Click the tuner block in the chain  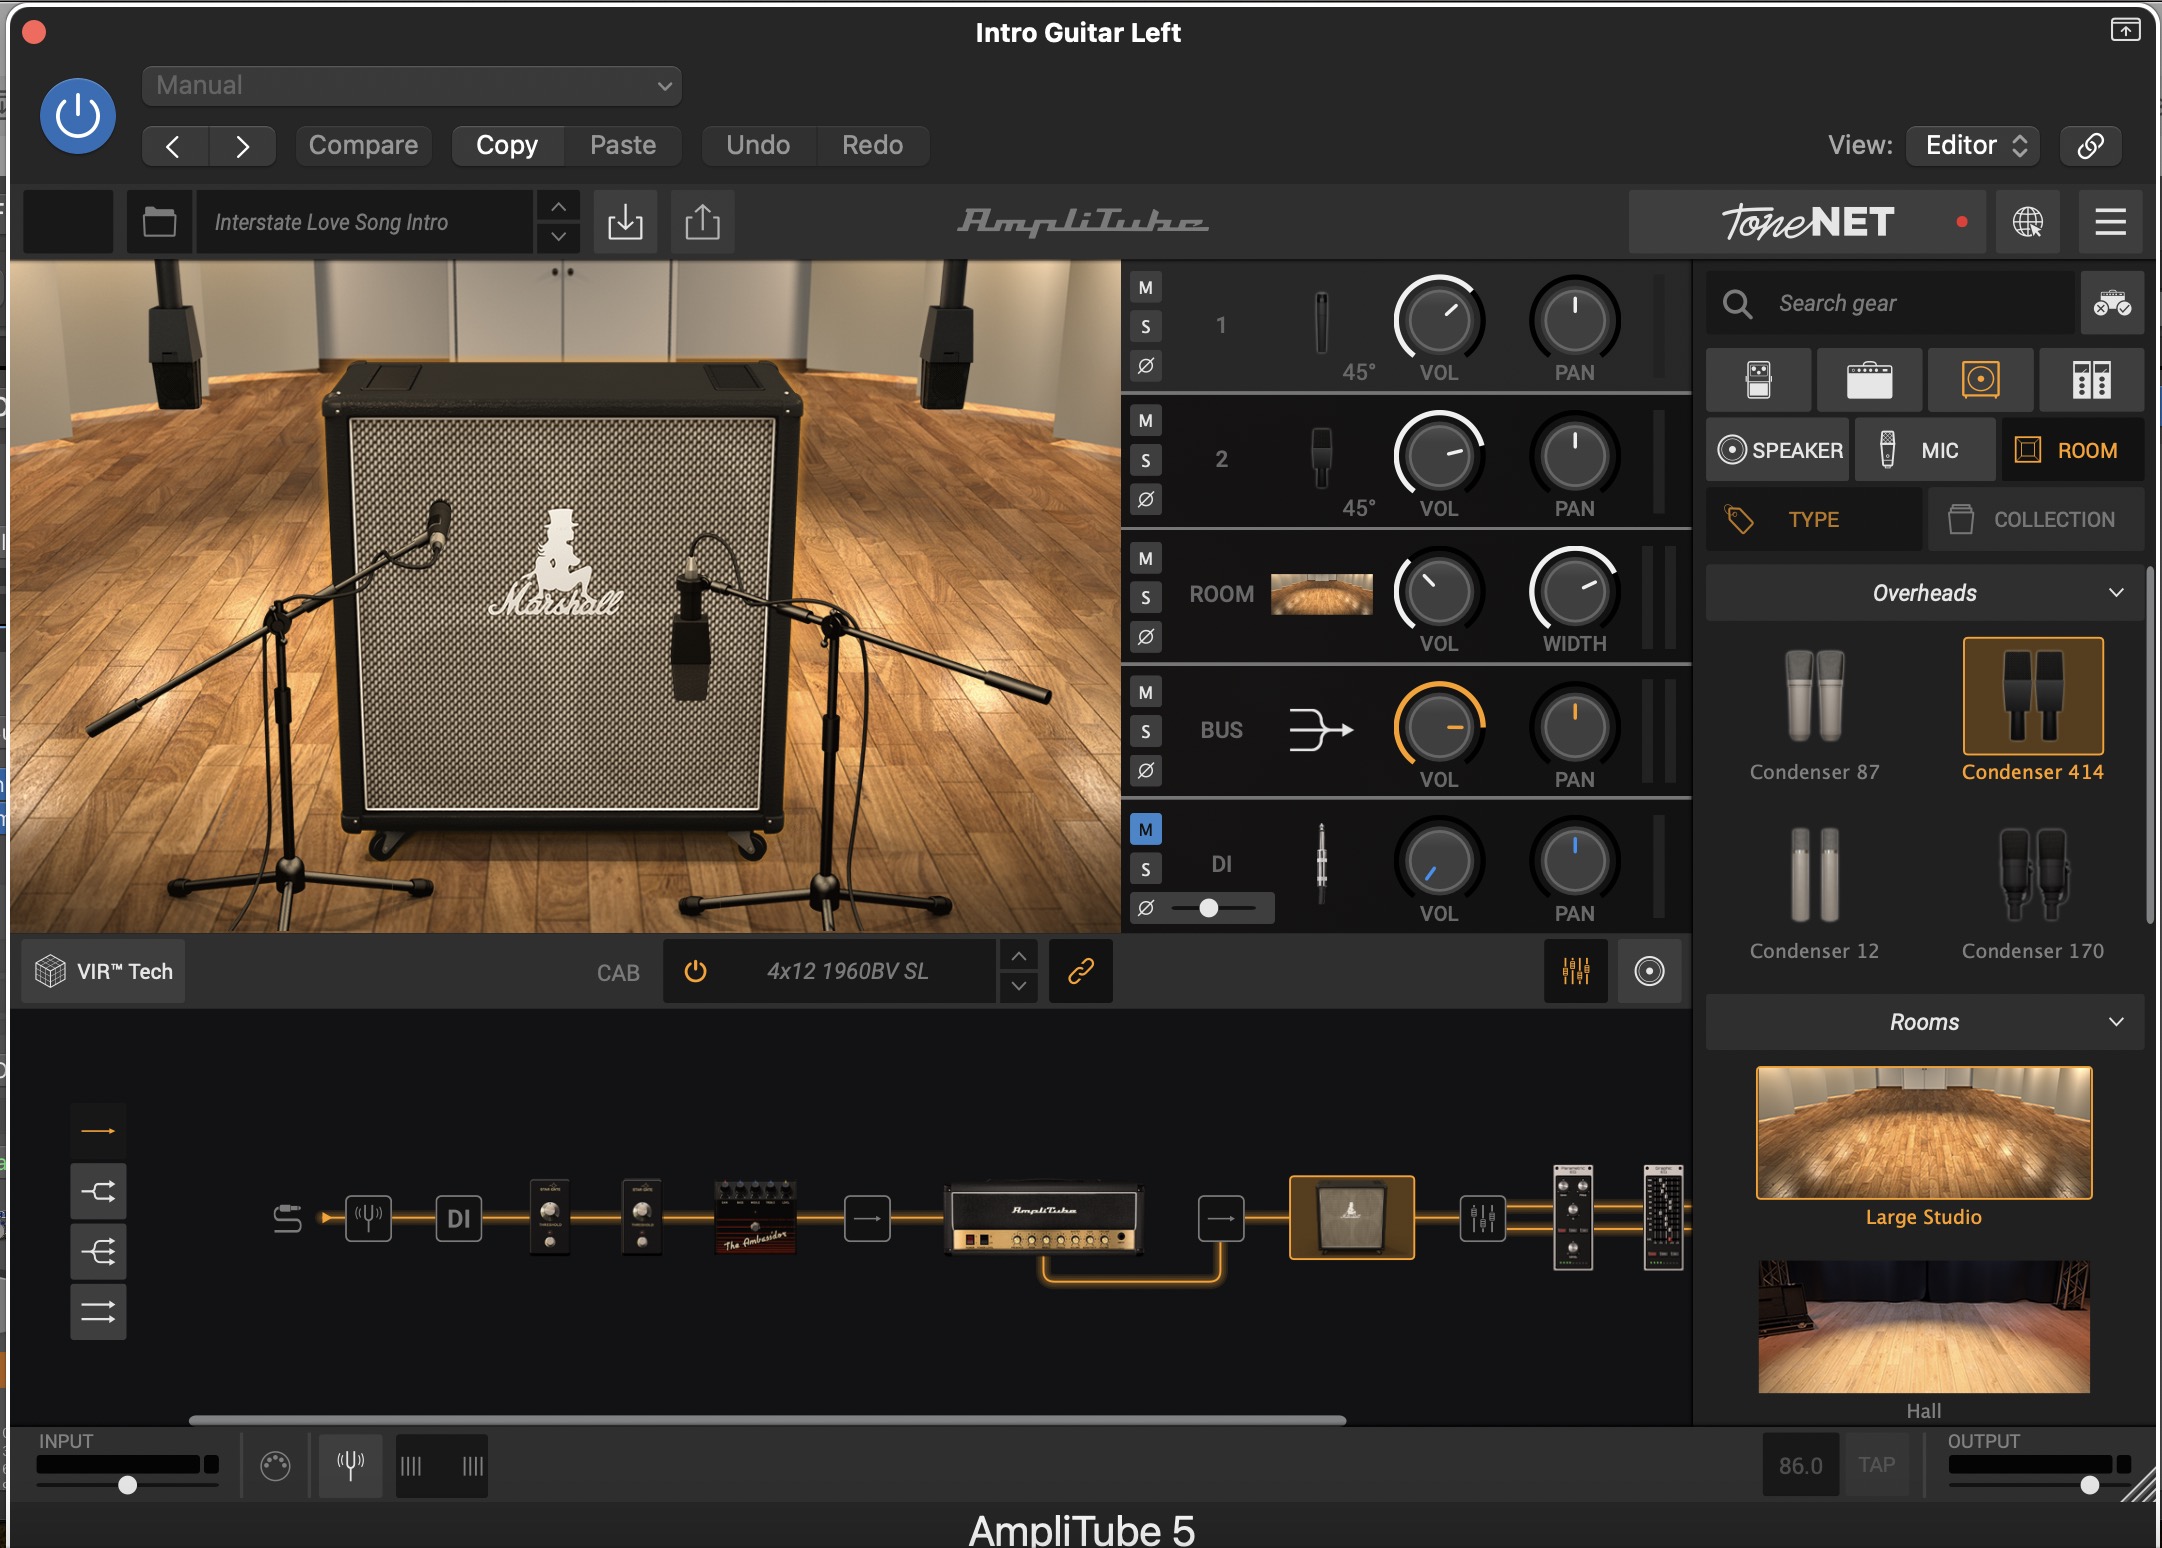point(368,1218)
